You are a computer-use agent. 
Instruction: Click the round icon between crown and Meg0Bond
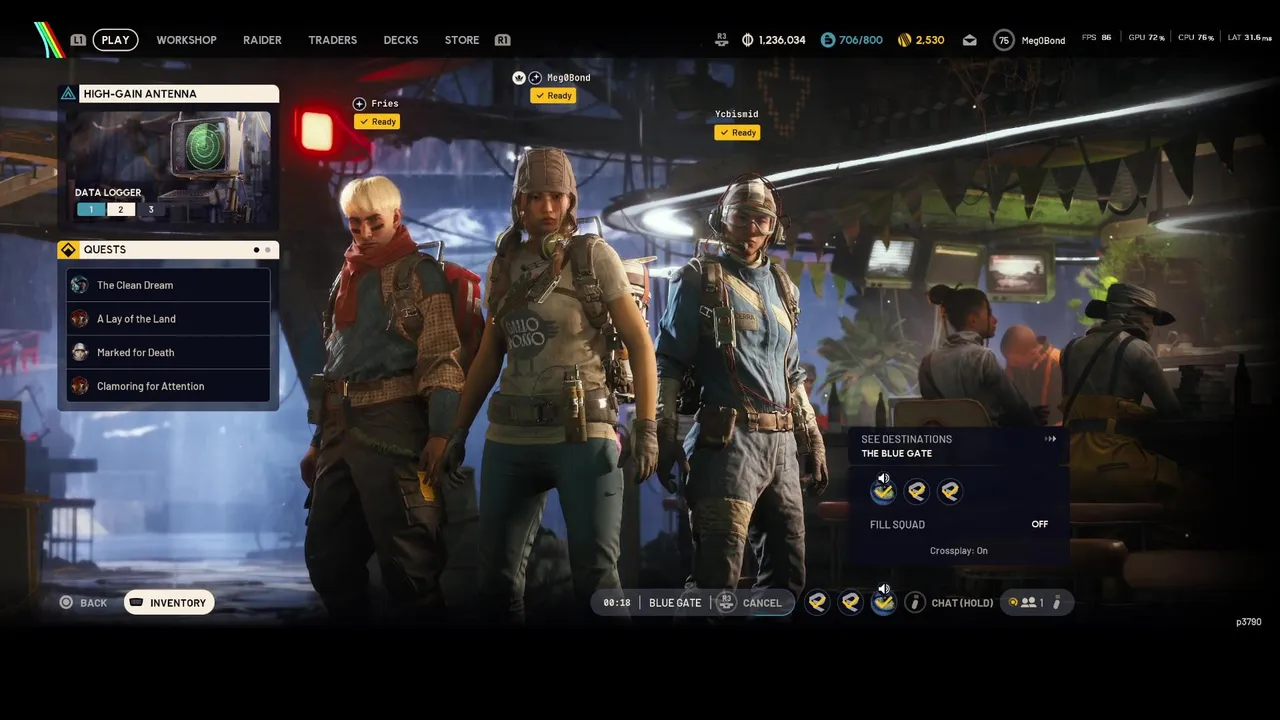click(x=535, y=78)
